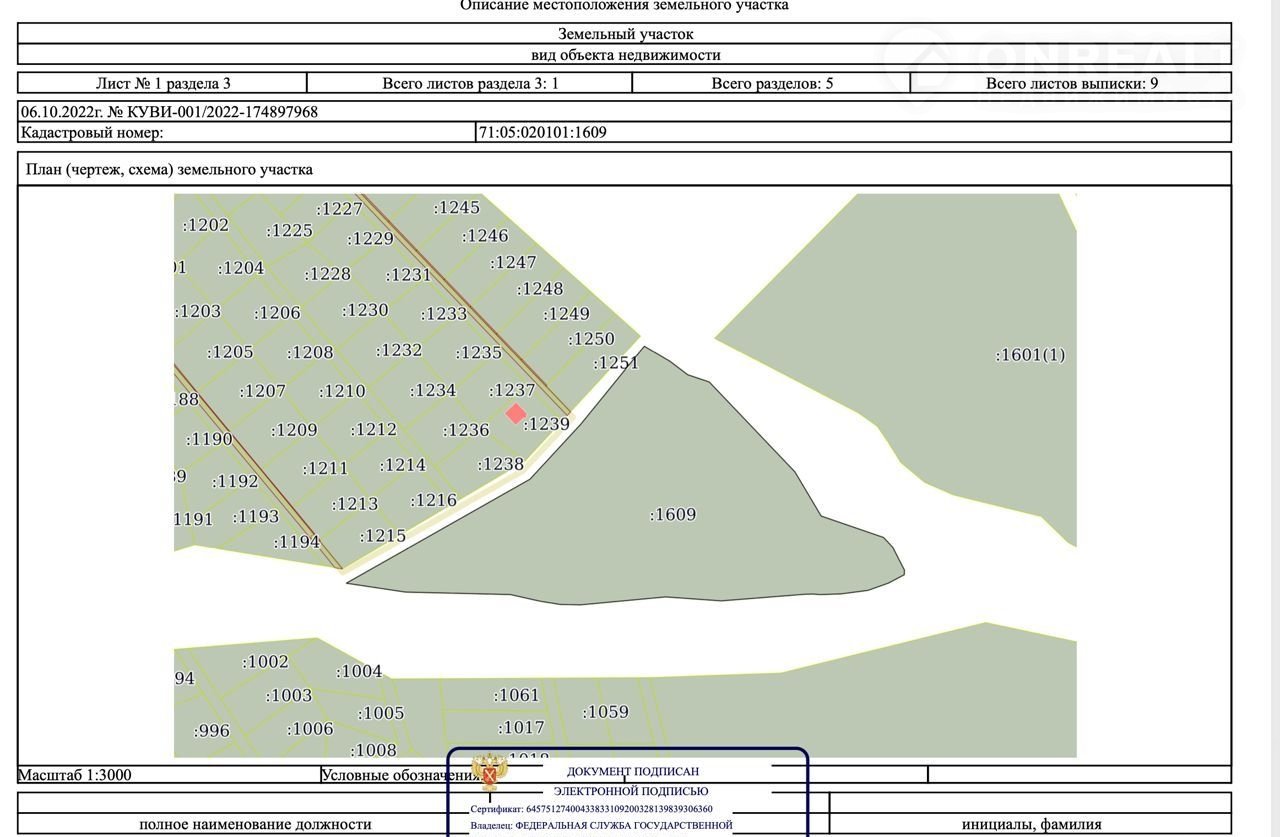Click the 'ДОКУМЕНТ ПОДПИСАН' stamp heading

coord(633,771)
